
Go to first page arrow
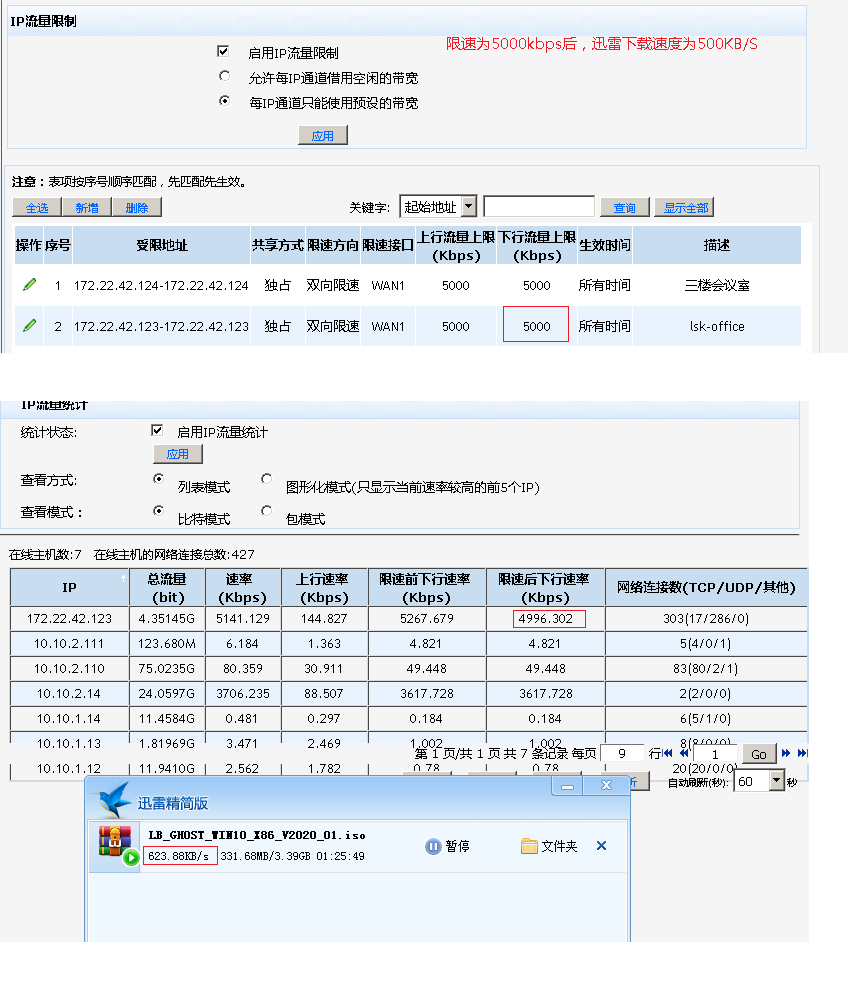coord(668,753)
